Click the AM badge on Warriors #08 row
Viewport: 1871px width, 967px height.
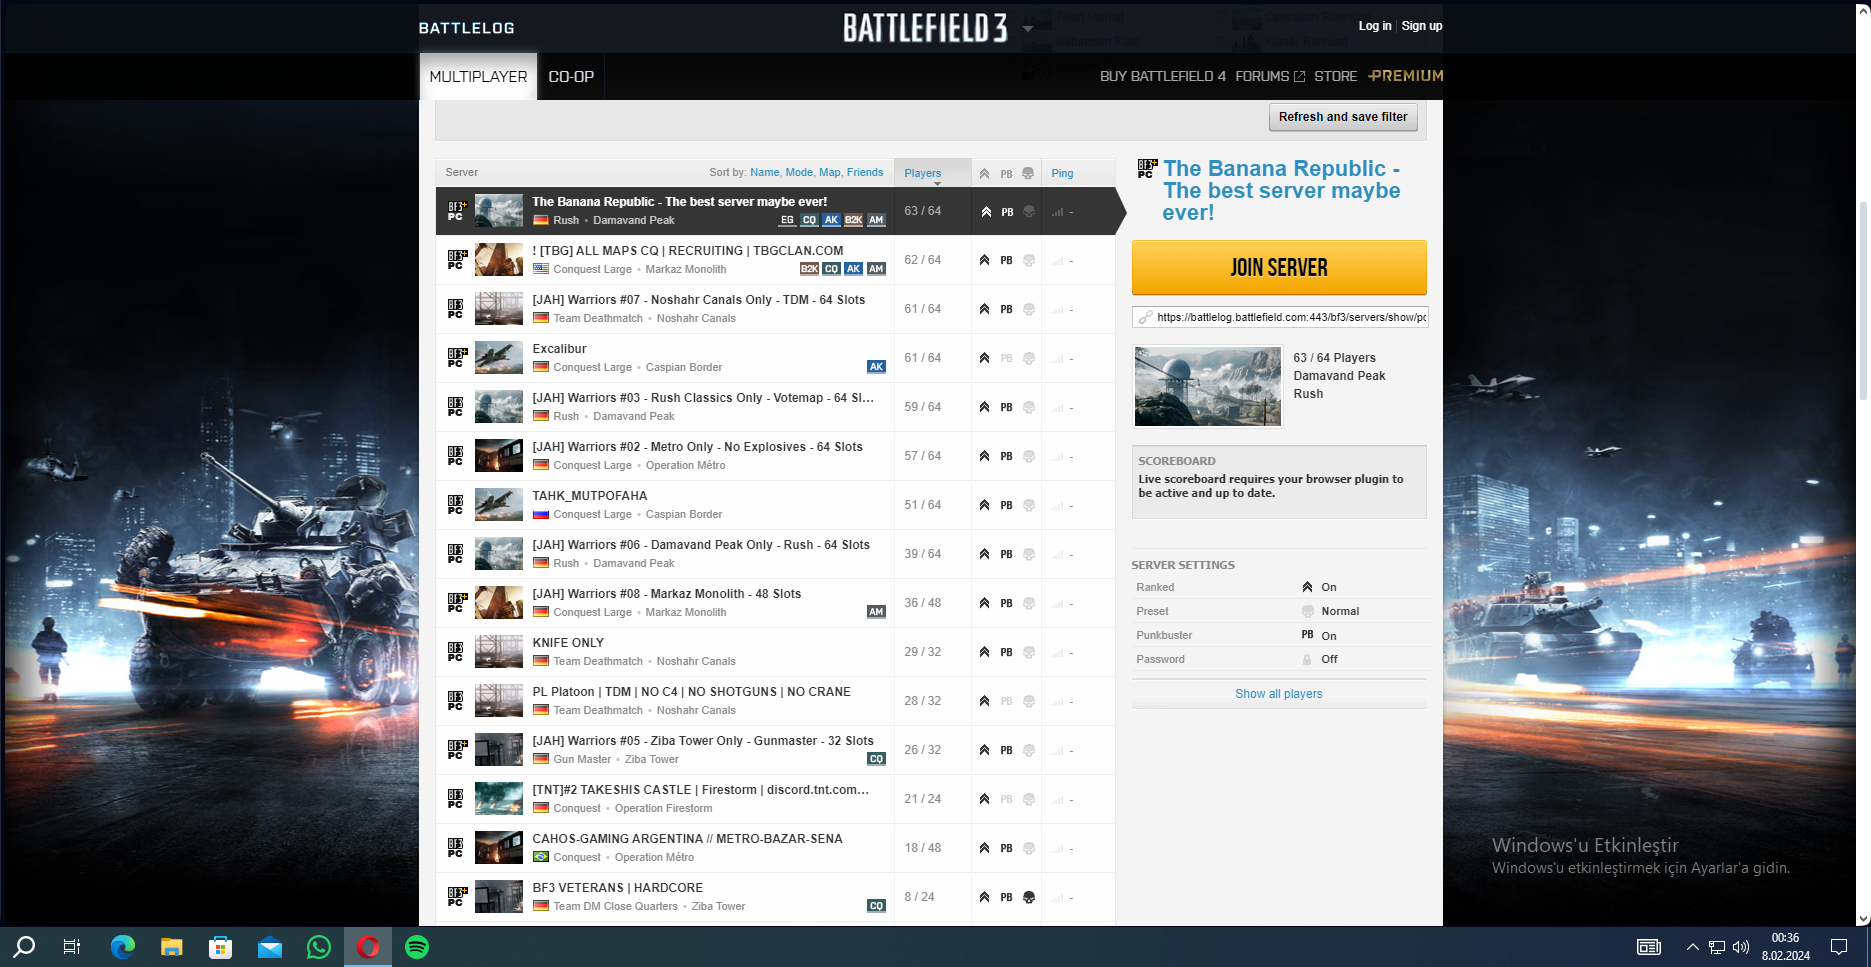(x=876, y=612)
